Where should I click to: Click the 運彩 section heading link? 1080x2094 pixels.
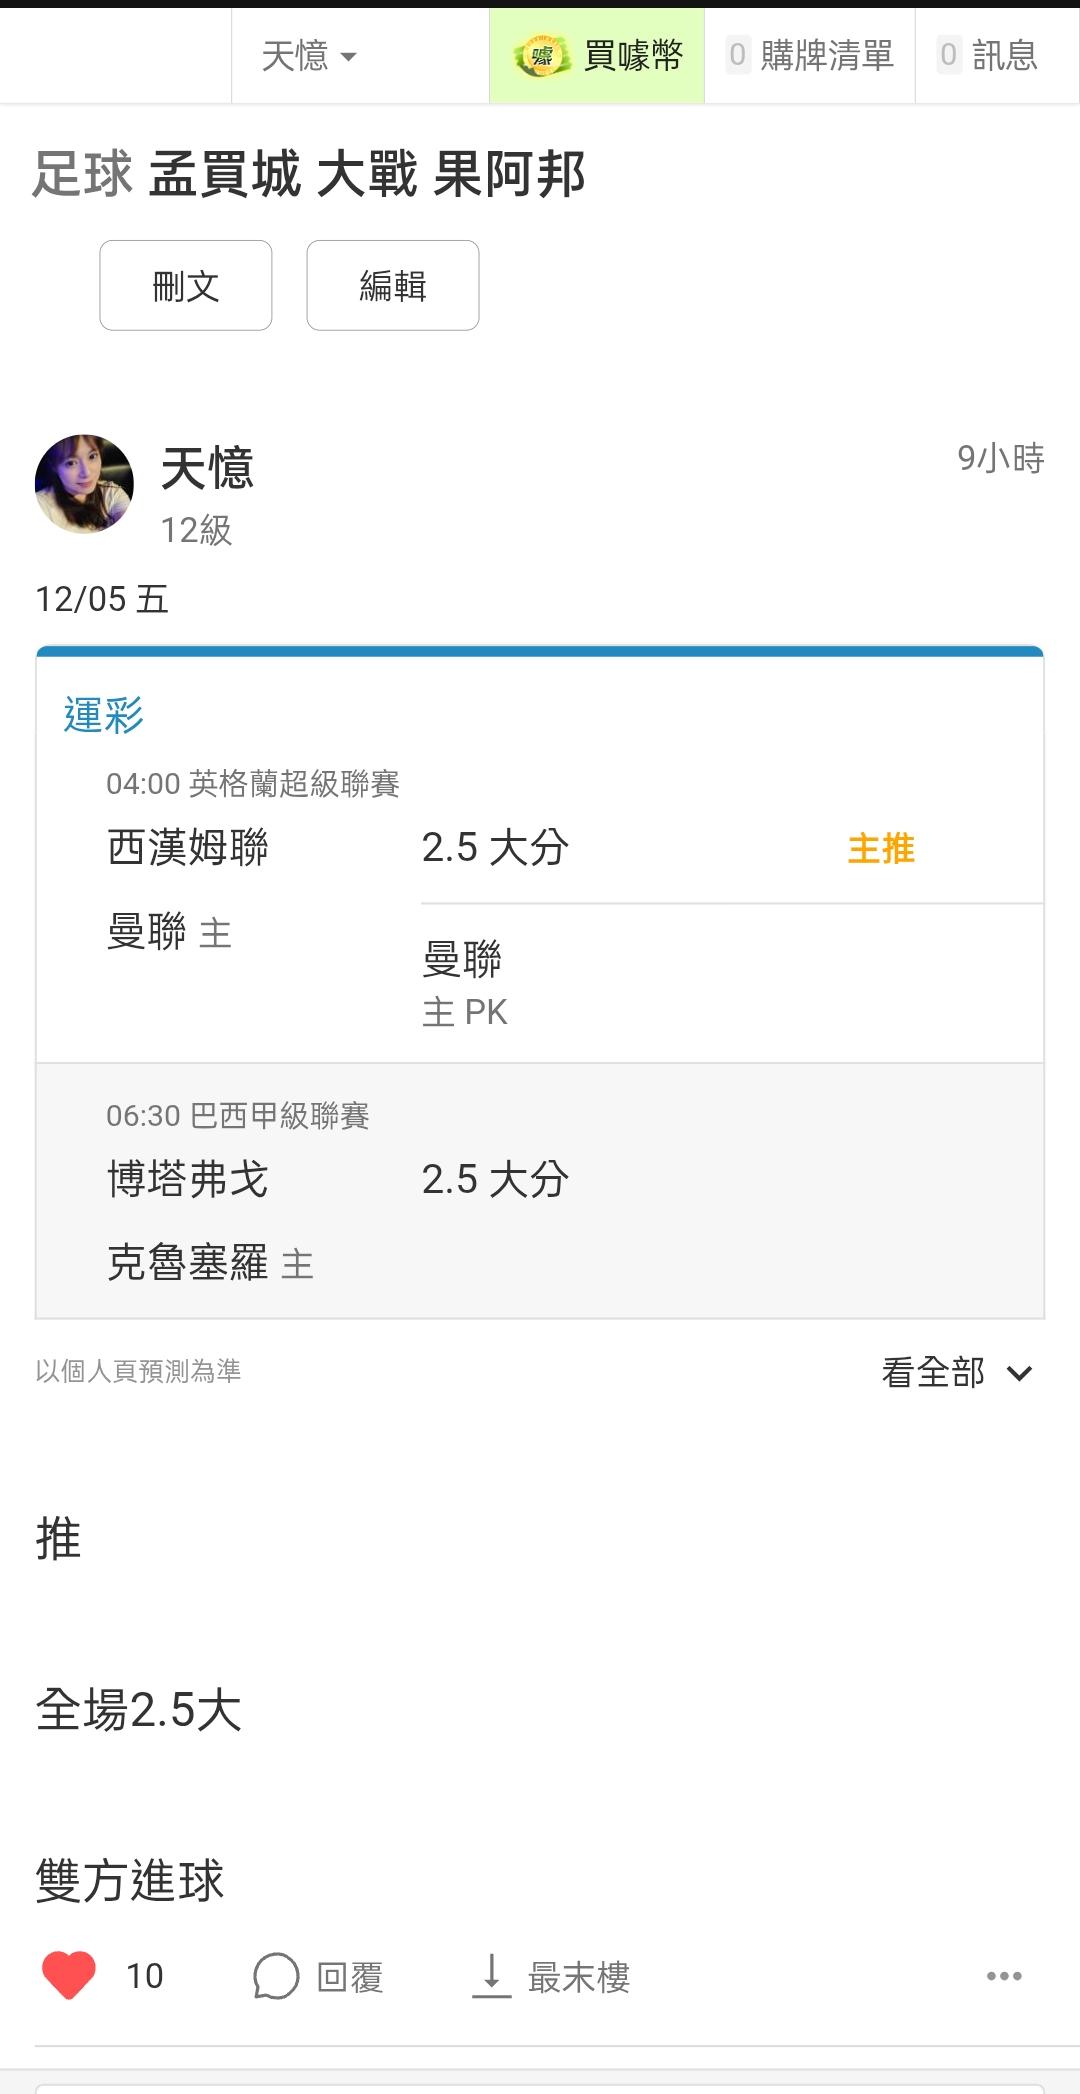pyautogui.click(x=103, y=716)
